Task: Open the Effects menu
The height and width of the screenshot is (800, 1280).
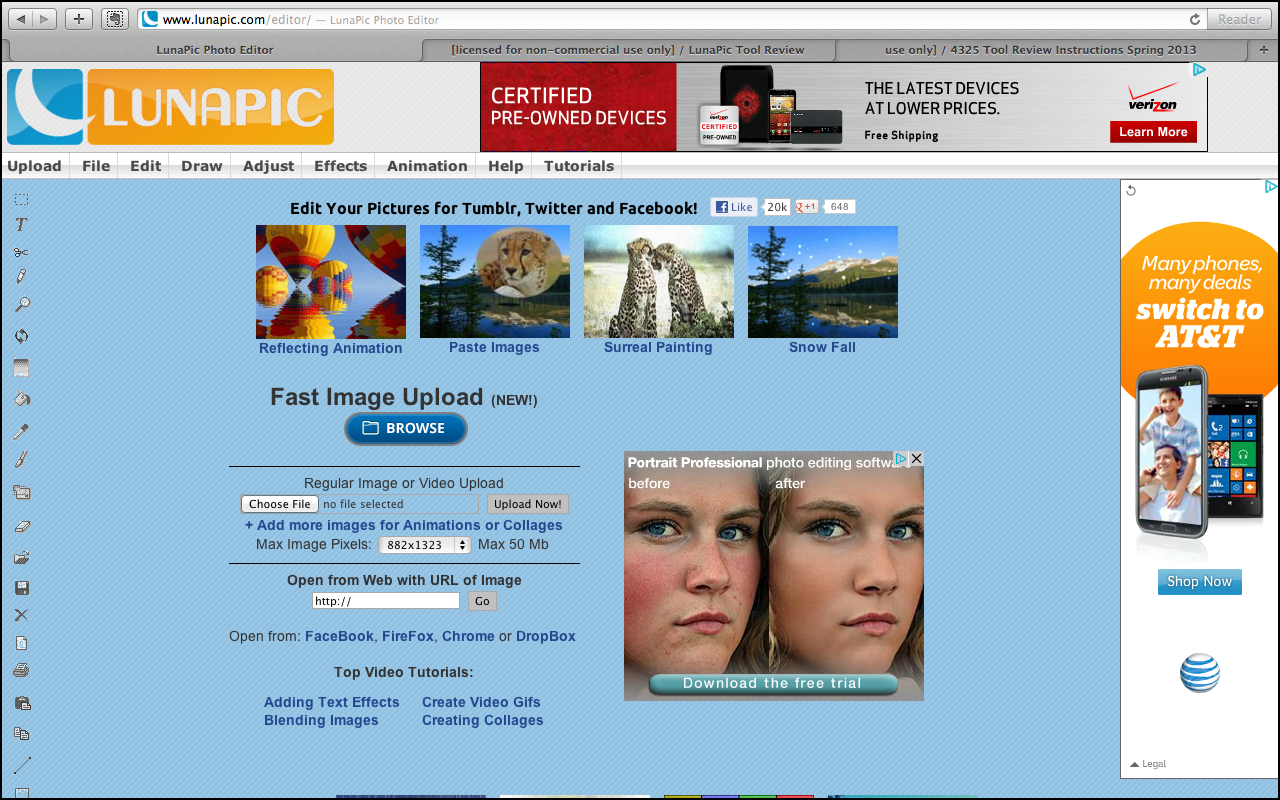Action: [x=340, y=166]
